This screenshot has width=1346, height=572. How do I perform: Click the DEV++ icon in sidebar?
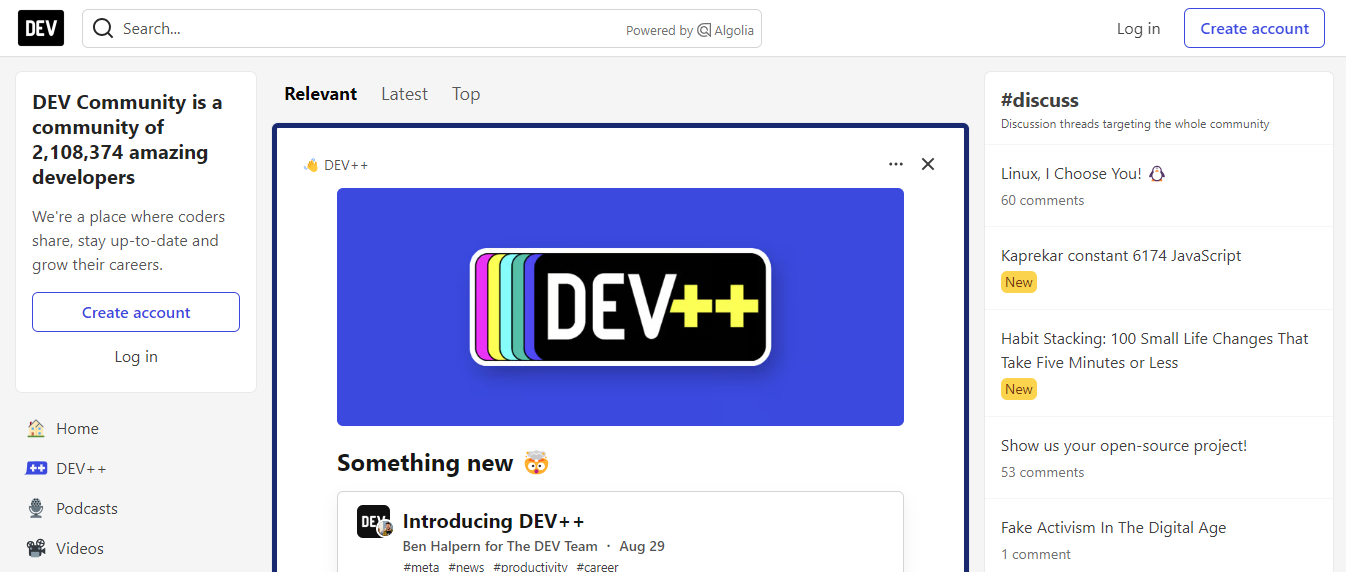(36, 468)
